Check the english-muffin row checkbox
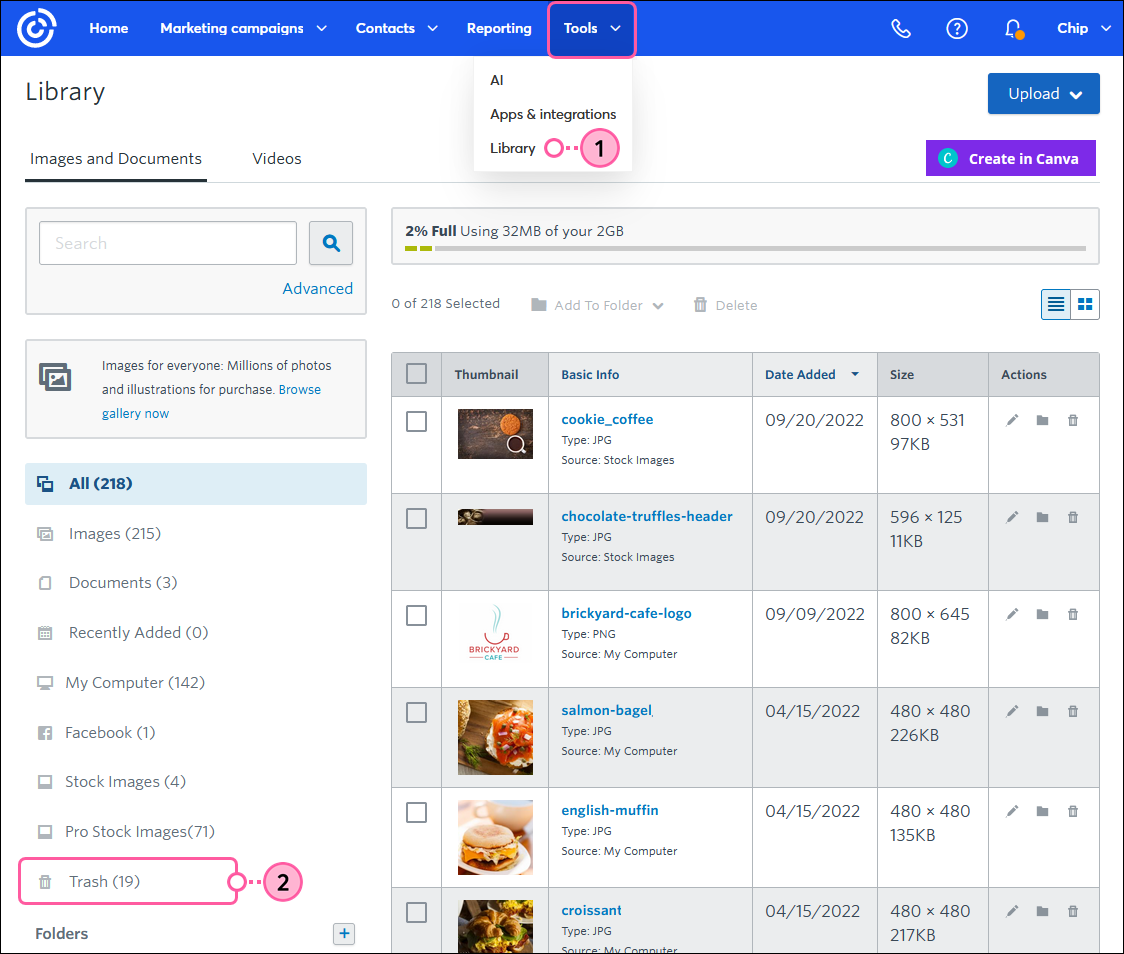Image resolution: width=1124 pixels, height=954 pixels. tap(416, 812)
